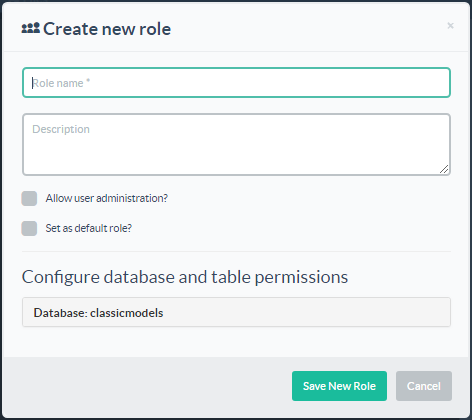472x420 pixels.
Task: Expand the Database: classicmodels panel
Action: [236, 312]
